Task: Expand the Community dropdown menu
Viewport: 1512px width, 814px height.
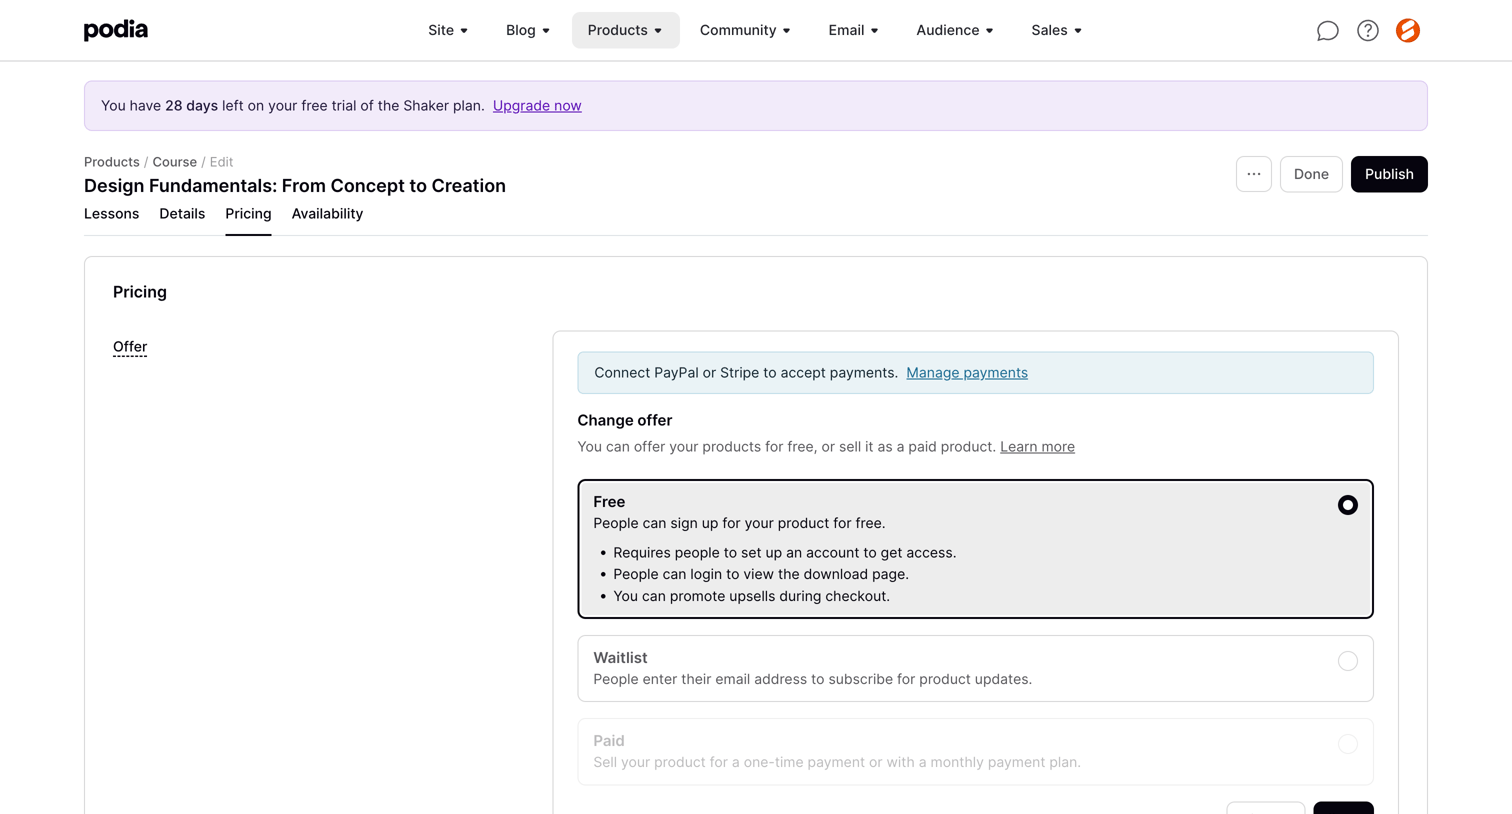Action: (745, 30)
